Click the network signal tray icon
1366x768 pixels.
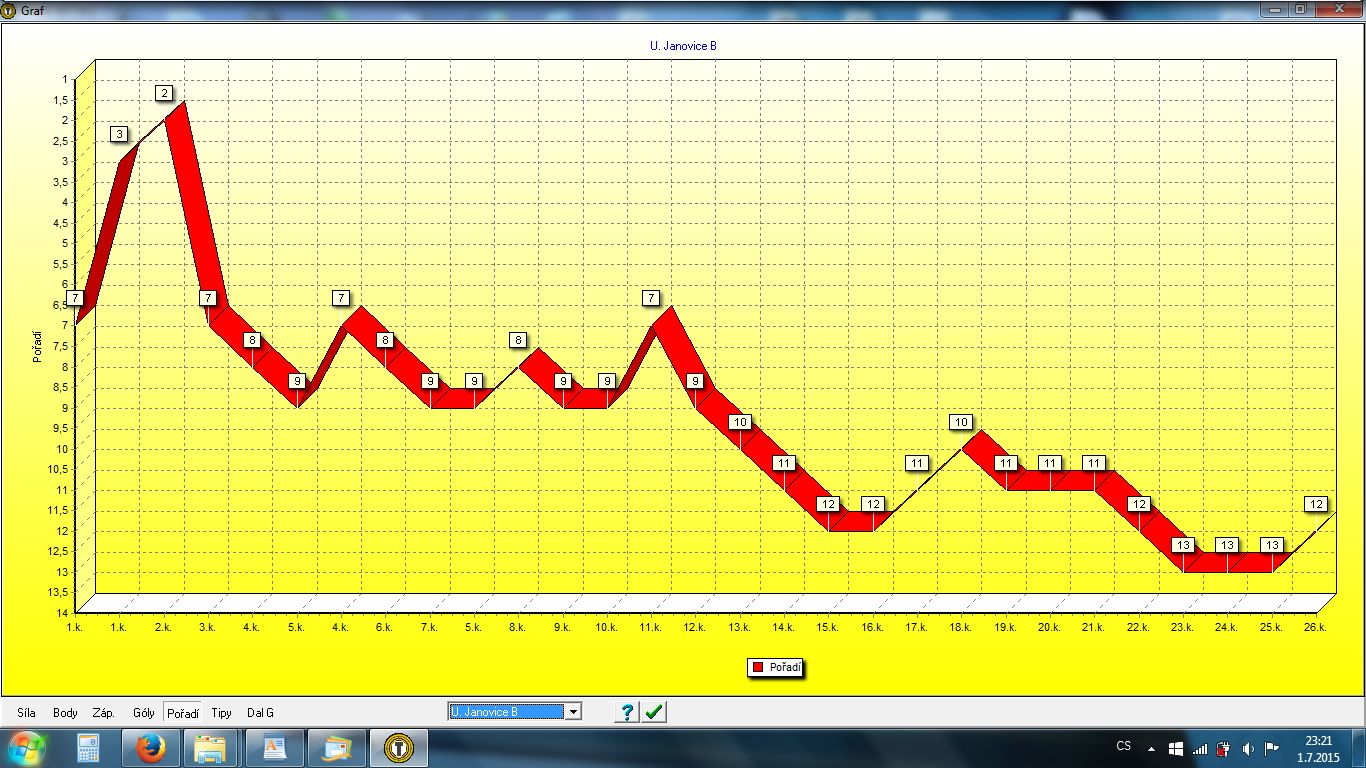pyautogui.click(x=1200, y=748)
